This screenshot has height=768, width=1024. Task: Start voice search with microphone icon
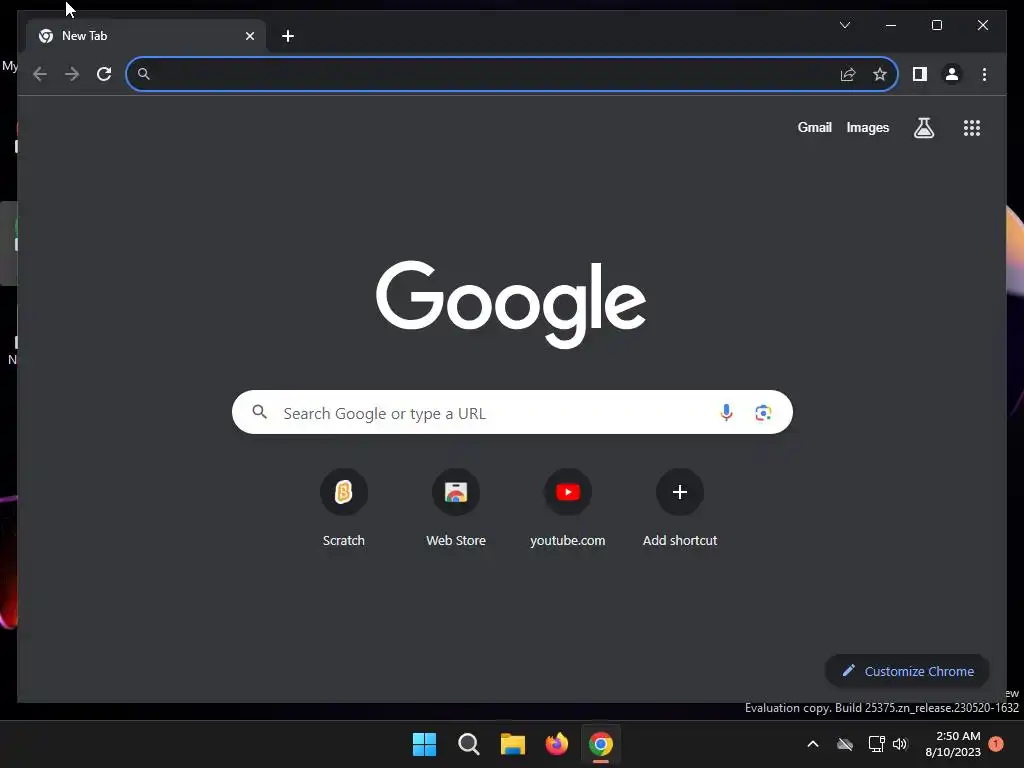coord(726,412)
